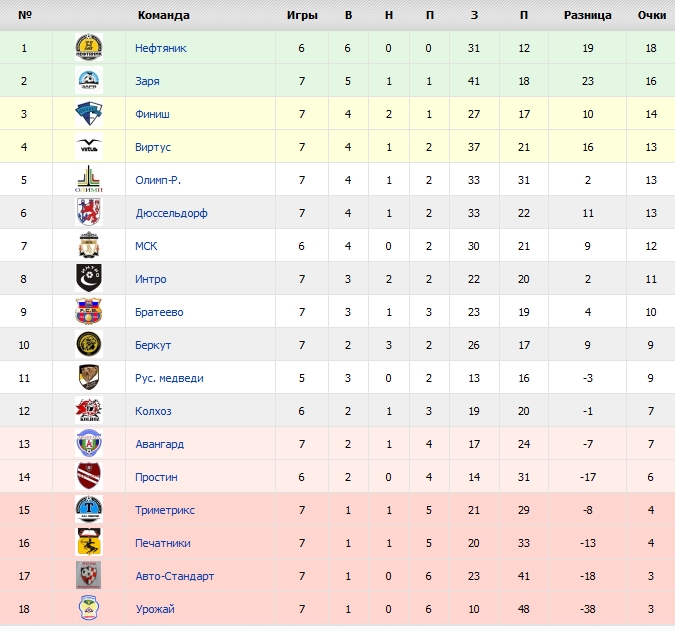
Task: Click the Беркут team logo
Action: pos(89,345)
